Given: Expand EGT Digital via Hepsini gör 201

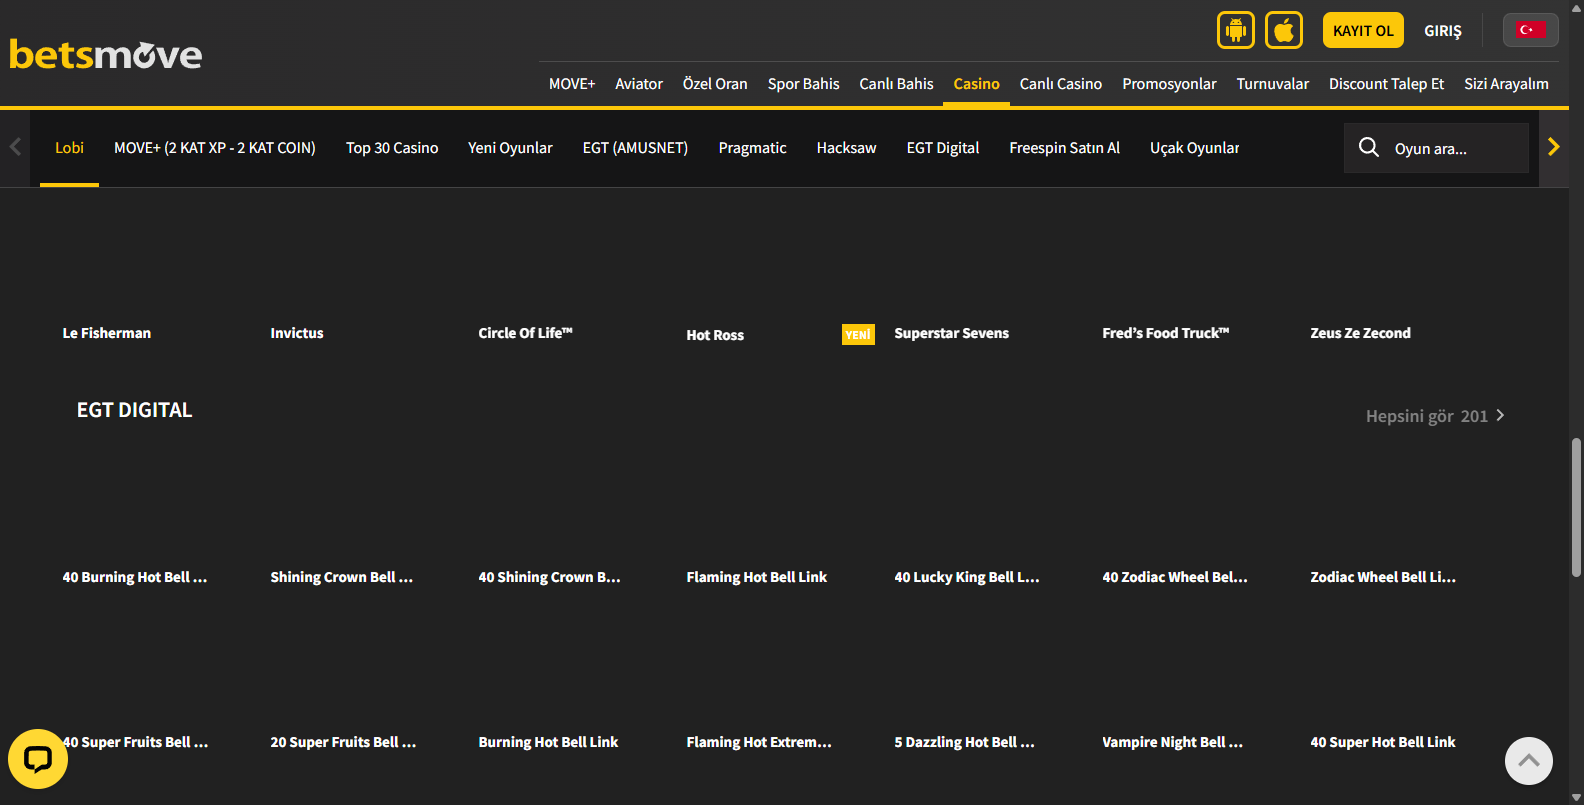Looking at the screenshot, I should point(1435,416).
